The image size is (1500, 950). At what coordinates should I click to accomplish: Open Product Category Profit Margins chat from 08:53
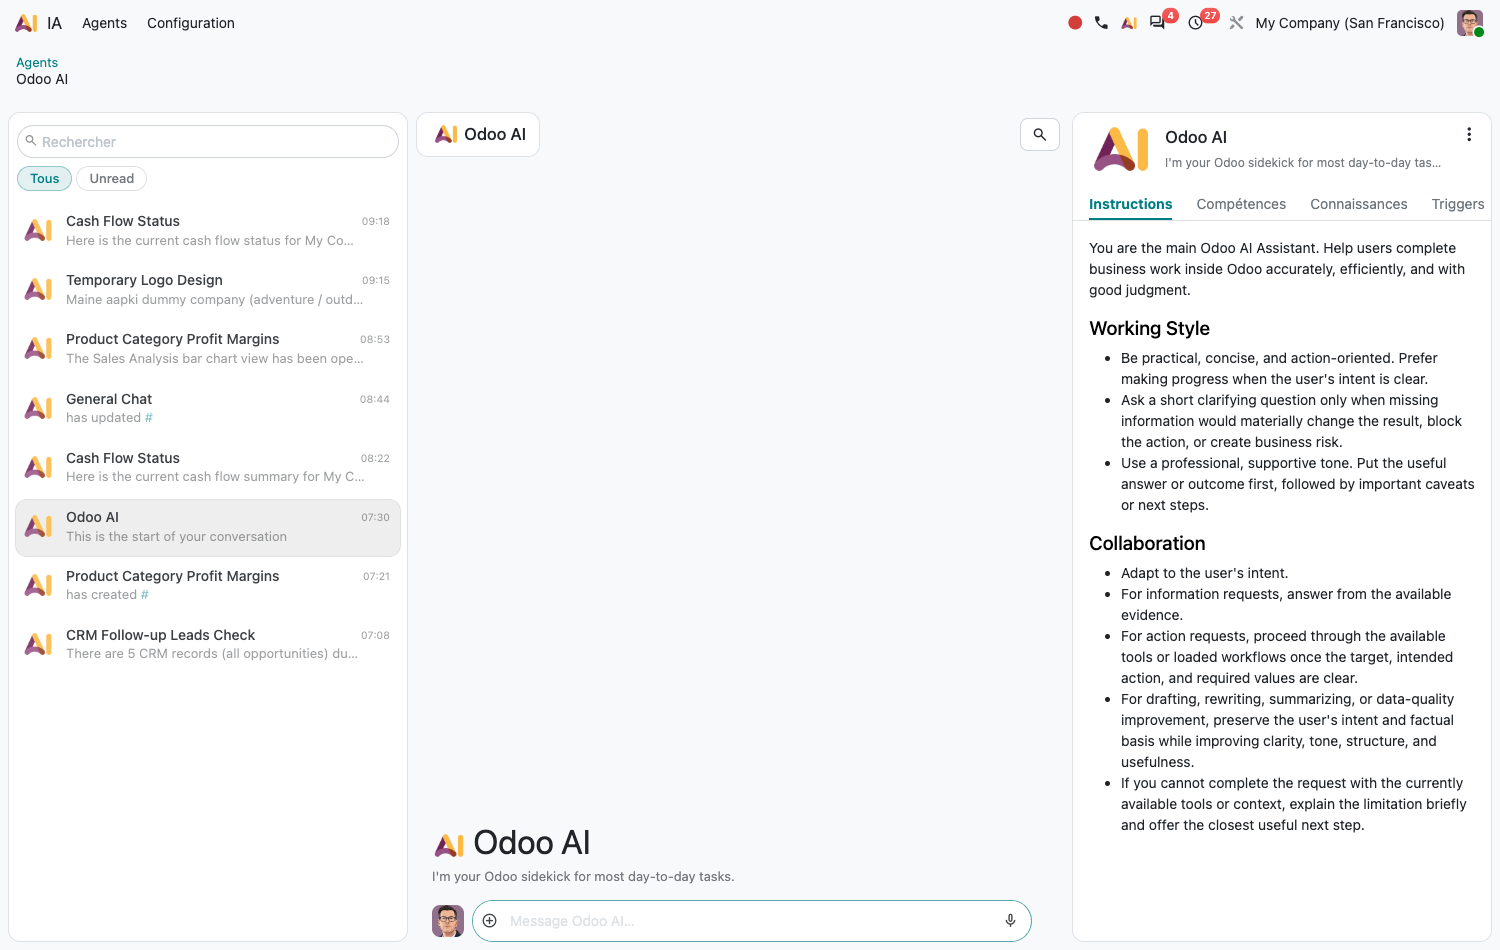click(208, 349)
